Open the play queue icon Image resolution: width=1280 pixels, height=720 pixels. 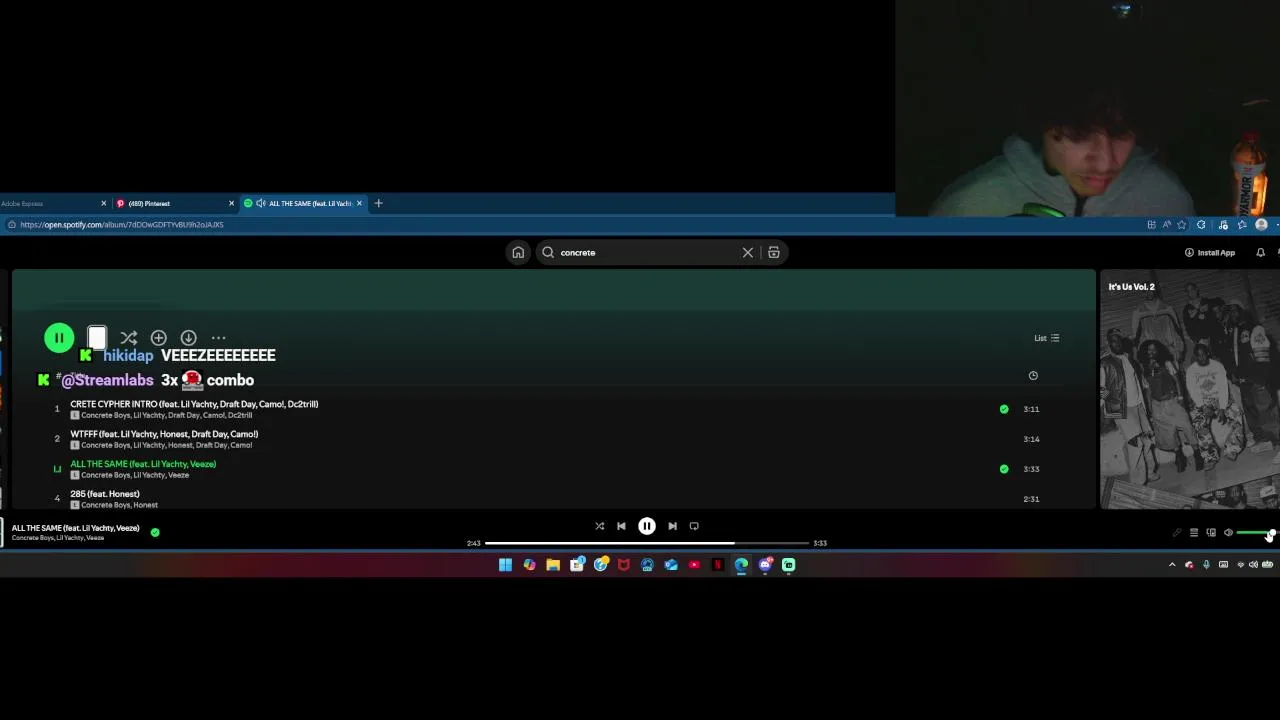[x=1194, y=532]
